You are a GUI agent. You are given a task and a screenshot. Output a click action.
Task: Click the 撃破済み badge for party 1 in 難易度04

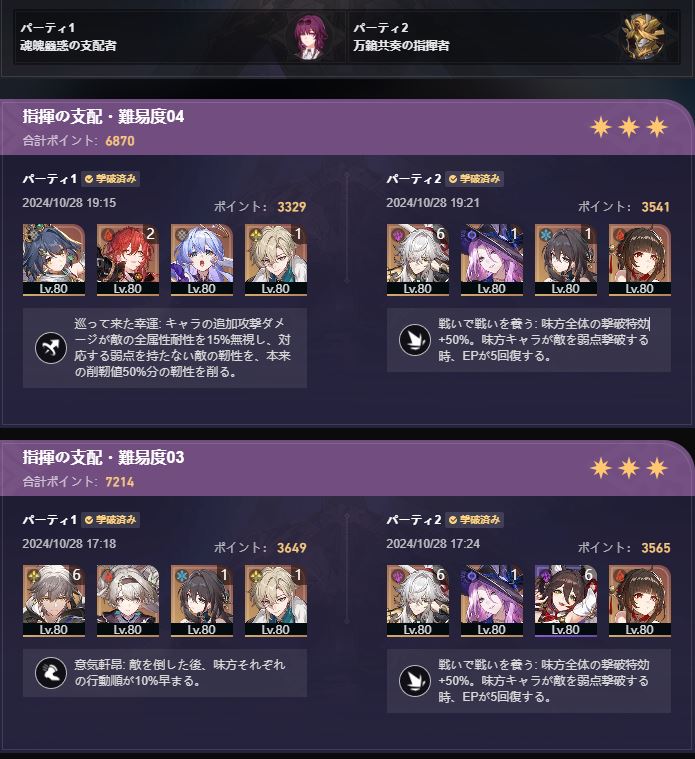point(110,179)
